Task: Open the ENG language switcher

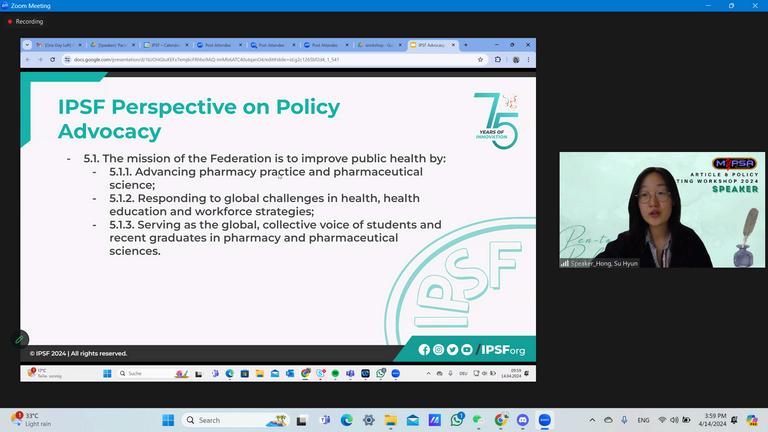Action: [643, 420]
